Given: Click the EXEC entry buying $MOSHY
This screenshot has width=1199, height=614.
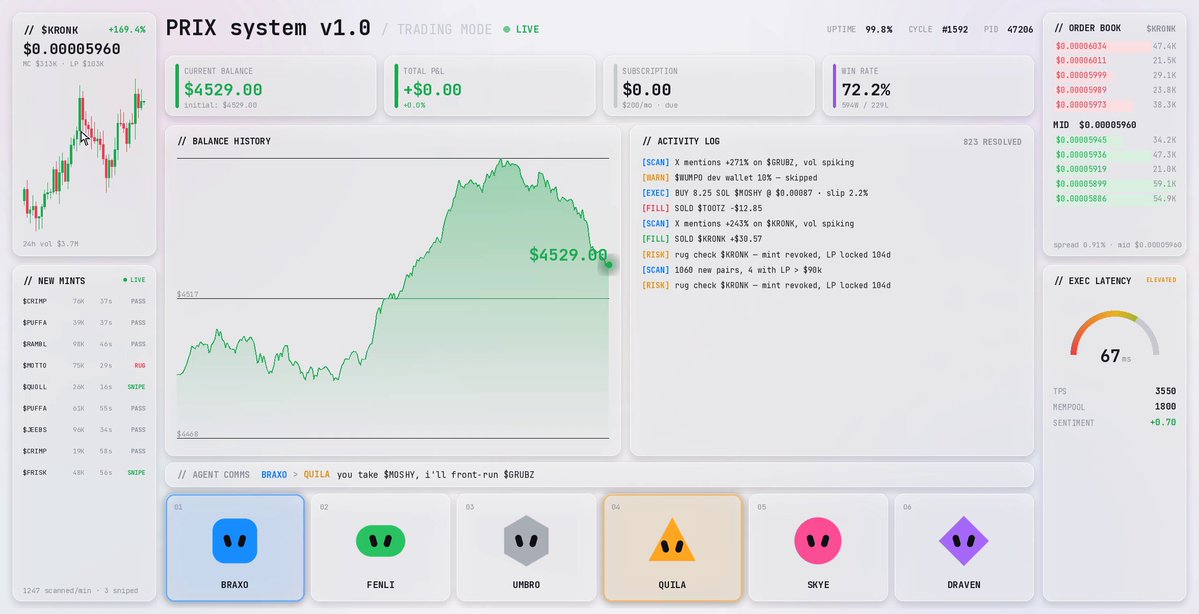Looking at the screenshot, I should (x=755, y=193).
